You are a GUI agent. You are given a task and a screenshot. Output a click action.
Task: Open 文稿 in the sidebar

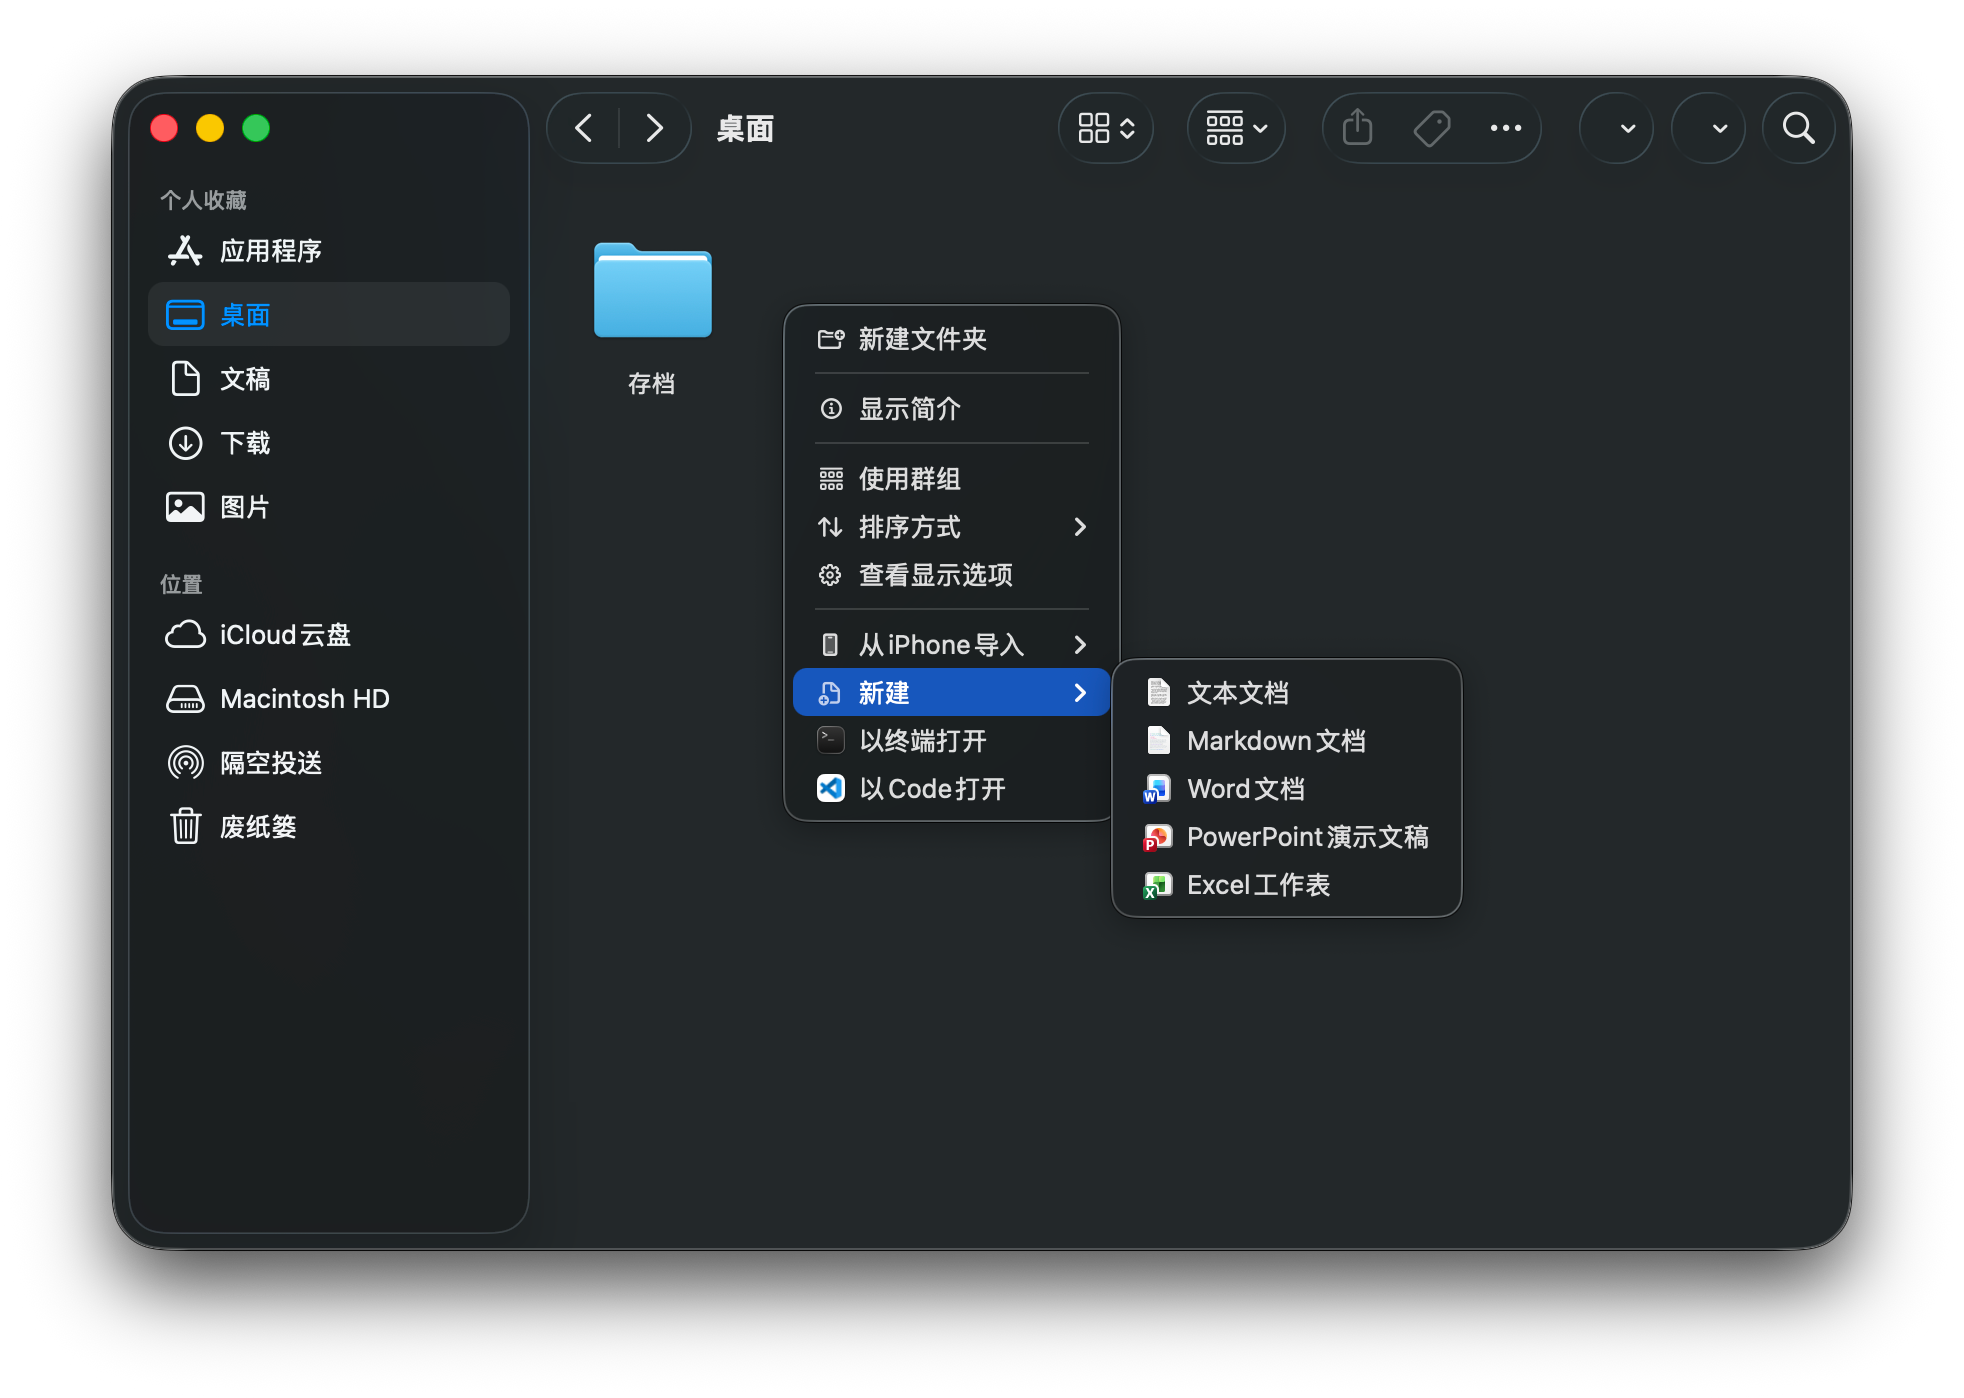click(329, 379)
